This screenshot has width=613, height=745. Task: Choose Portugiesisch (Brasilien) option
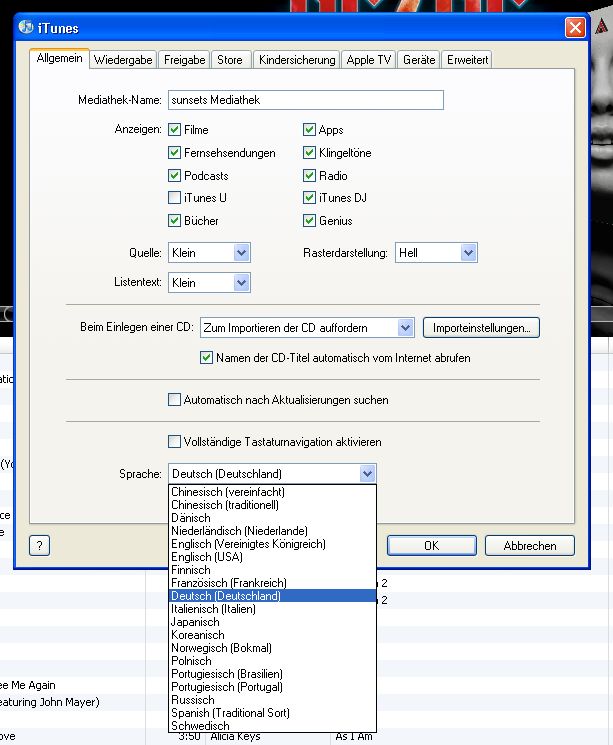273,674
